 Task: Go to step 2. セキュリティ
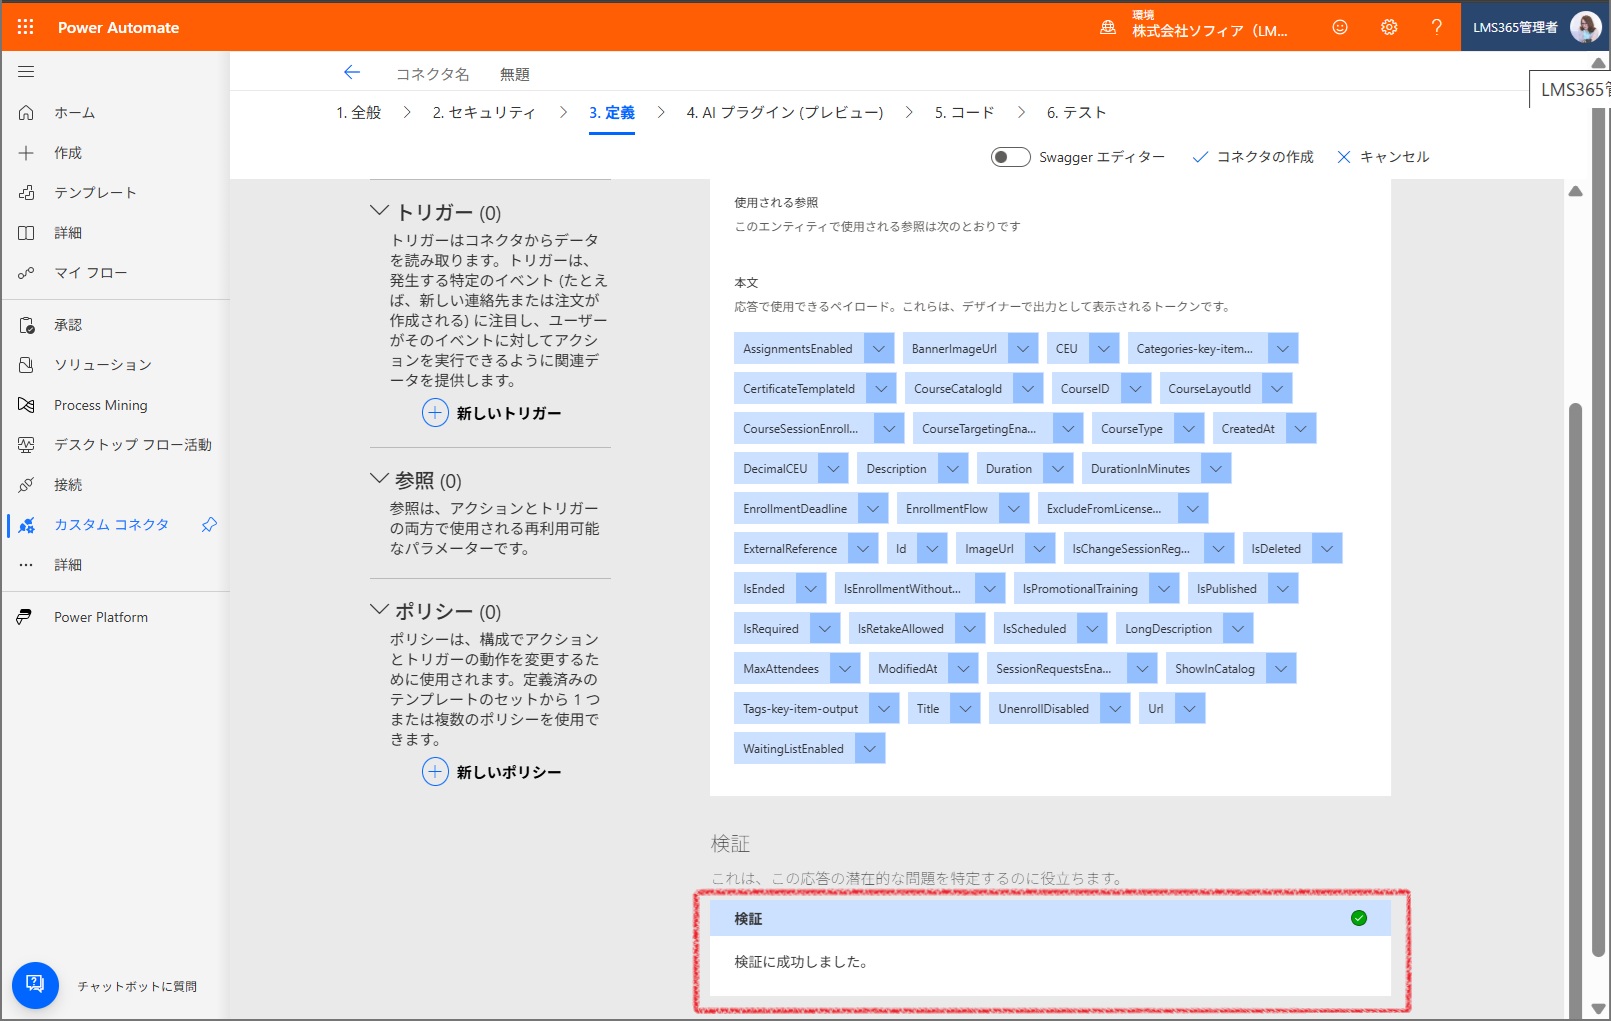click(484, 113)
